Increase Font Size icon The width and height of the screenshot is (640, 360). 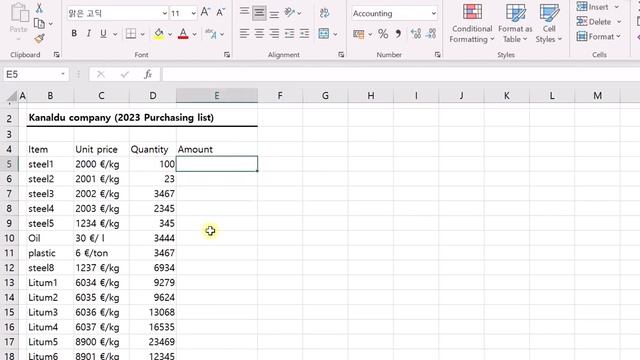coord(205,13)
